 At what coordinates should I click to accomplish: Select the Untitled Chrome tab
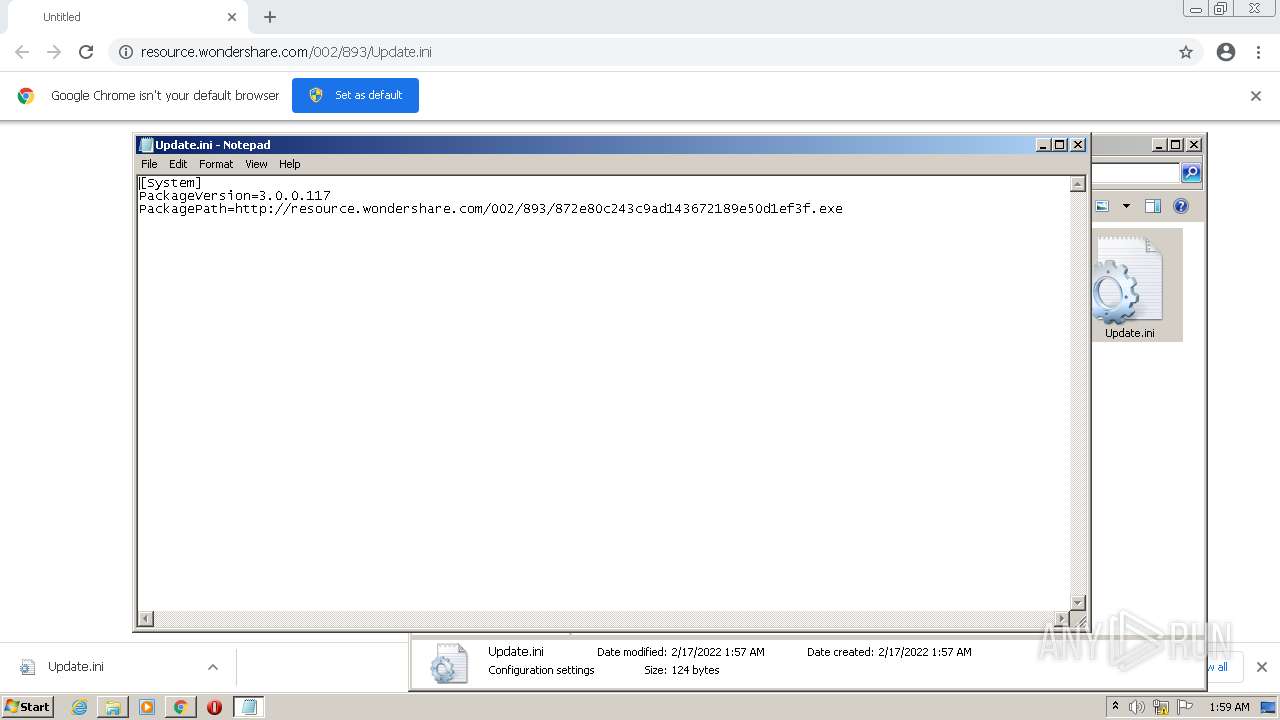pos(125,17)
